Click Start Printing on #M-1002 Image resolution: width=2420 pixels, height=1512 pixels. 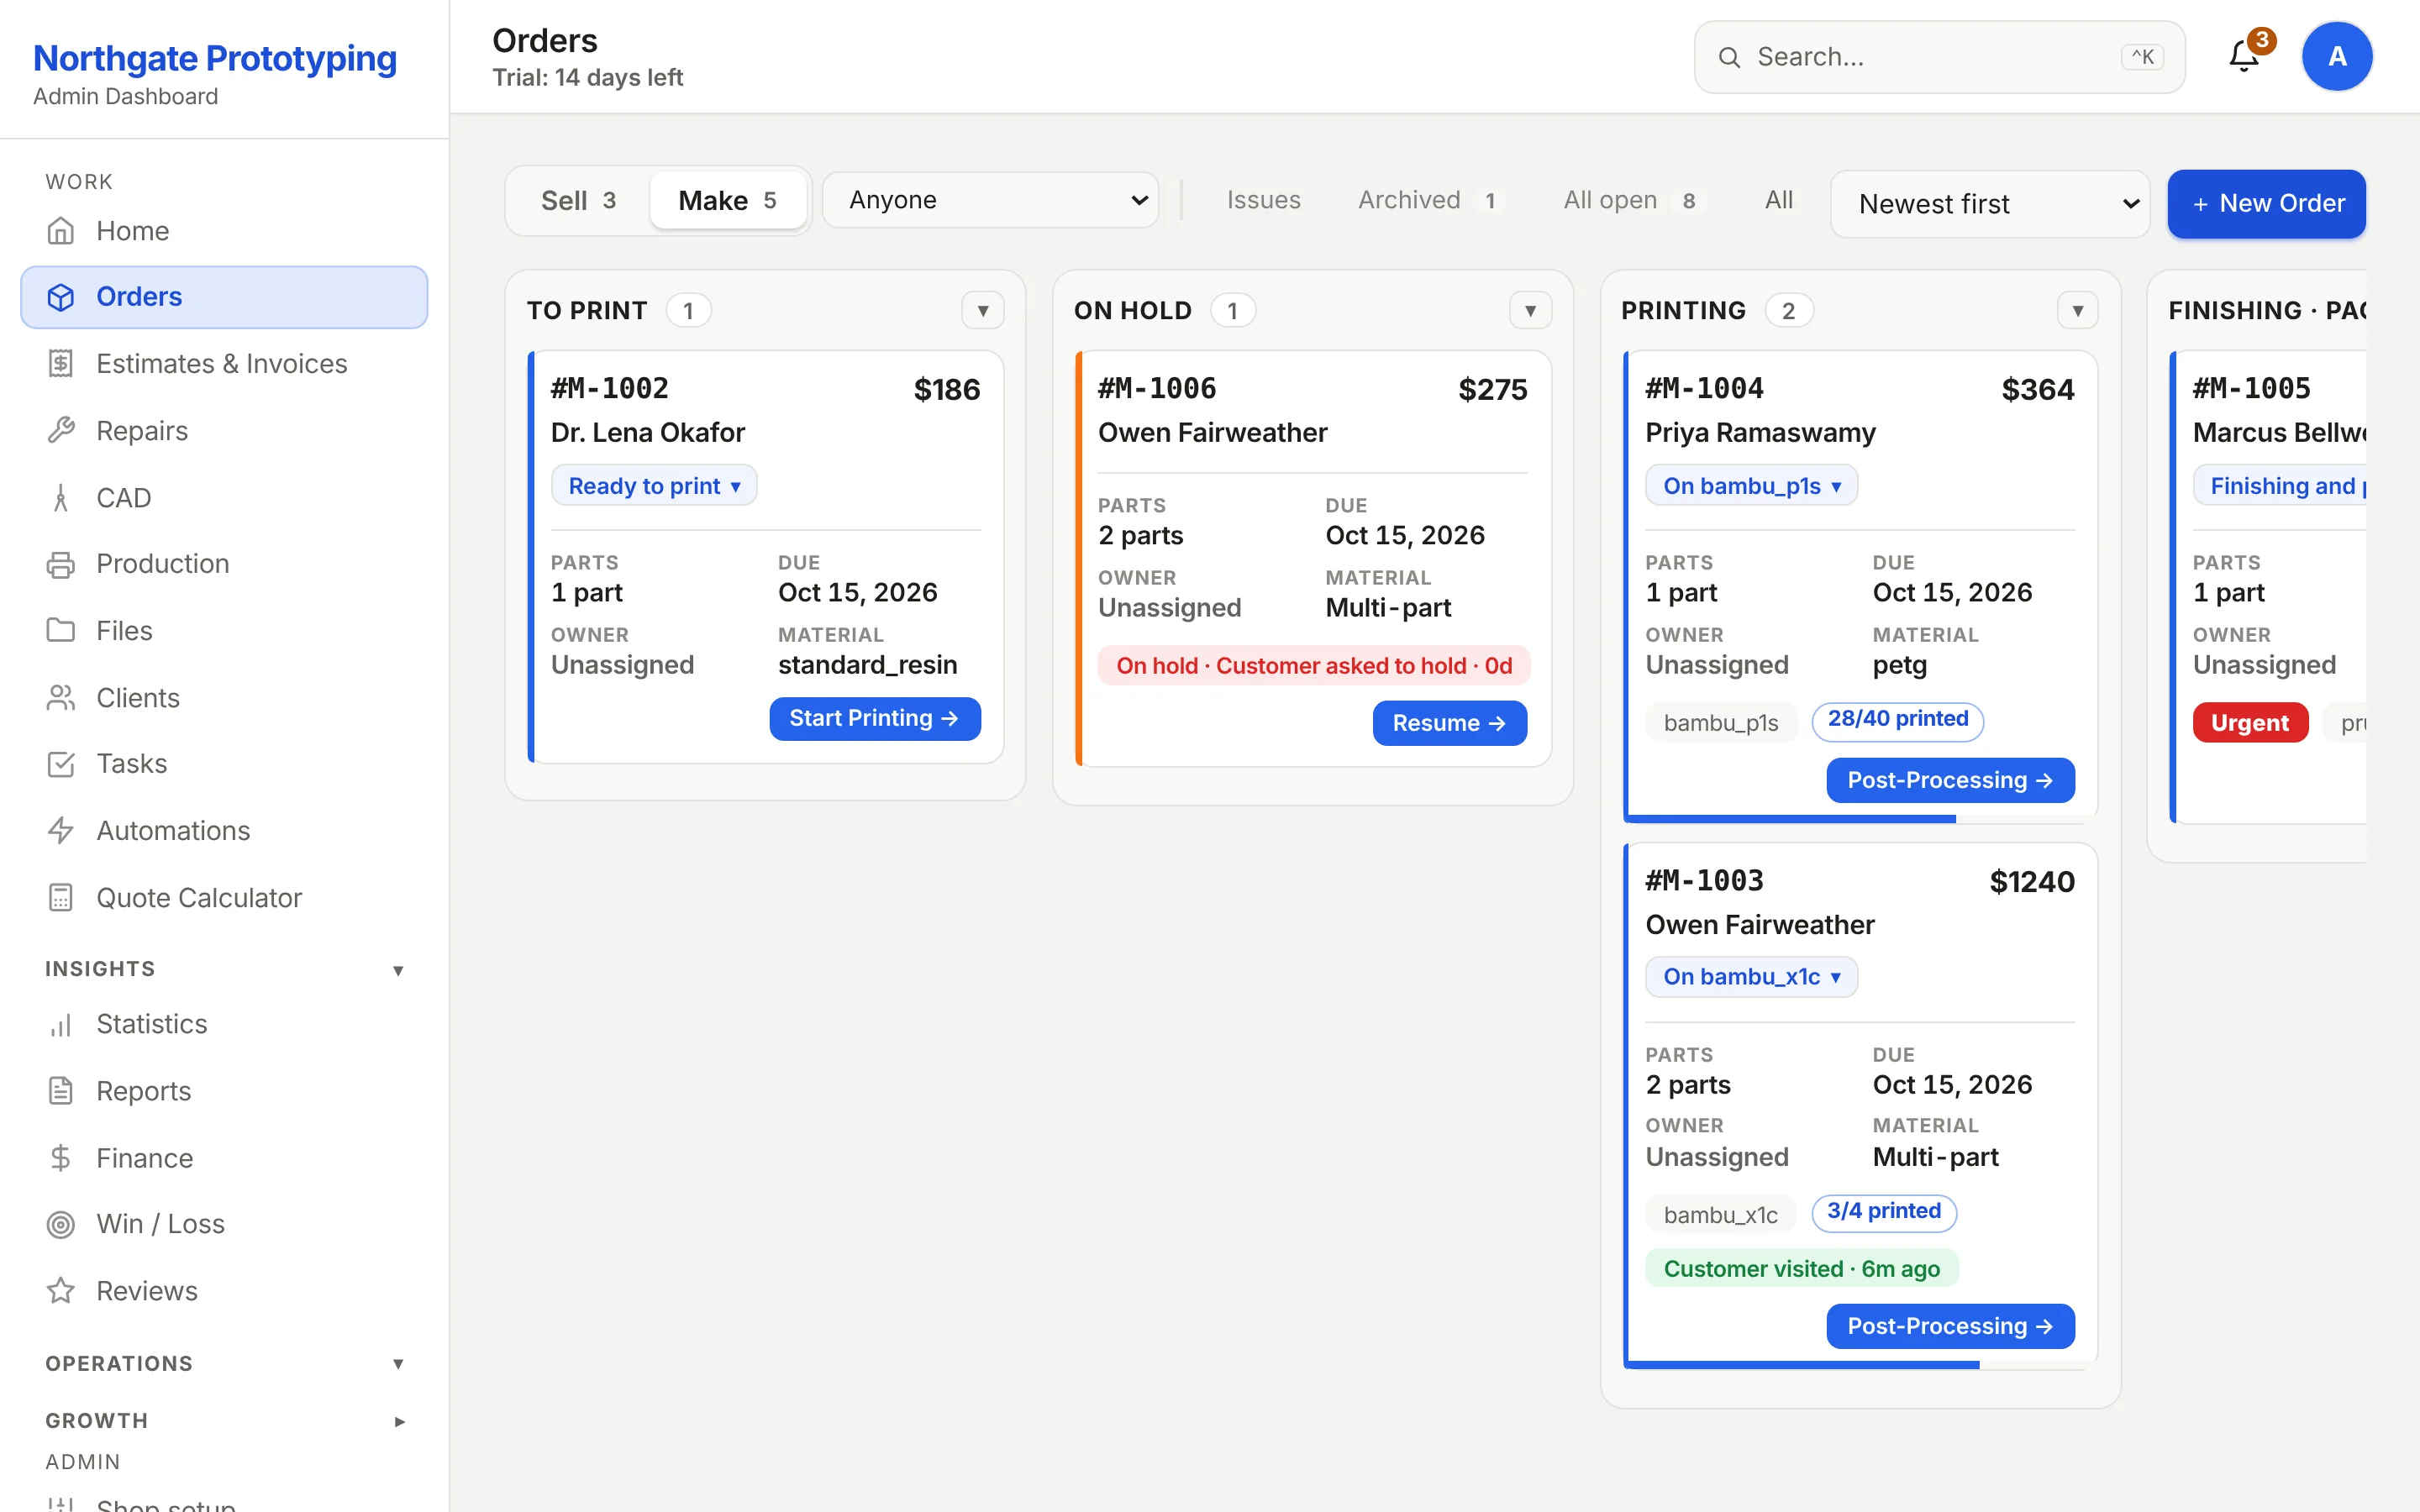tap(874, 719)
